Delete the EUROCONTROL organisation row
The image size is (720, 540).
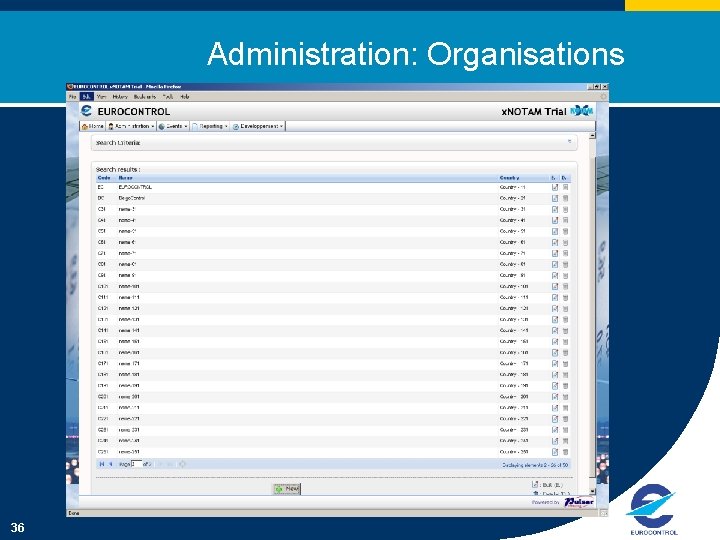565,187
